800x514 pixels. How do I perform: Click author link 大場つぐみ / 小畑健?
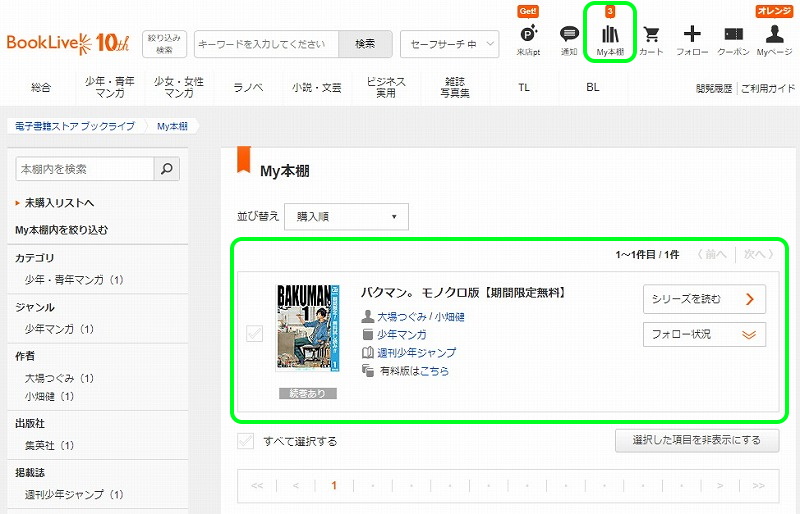pos(420,317)
